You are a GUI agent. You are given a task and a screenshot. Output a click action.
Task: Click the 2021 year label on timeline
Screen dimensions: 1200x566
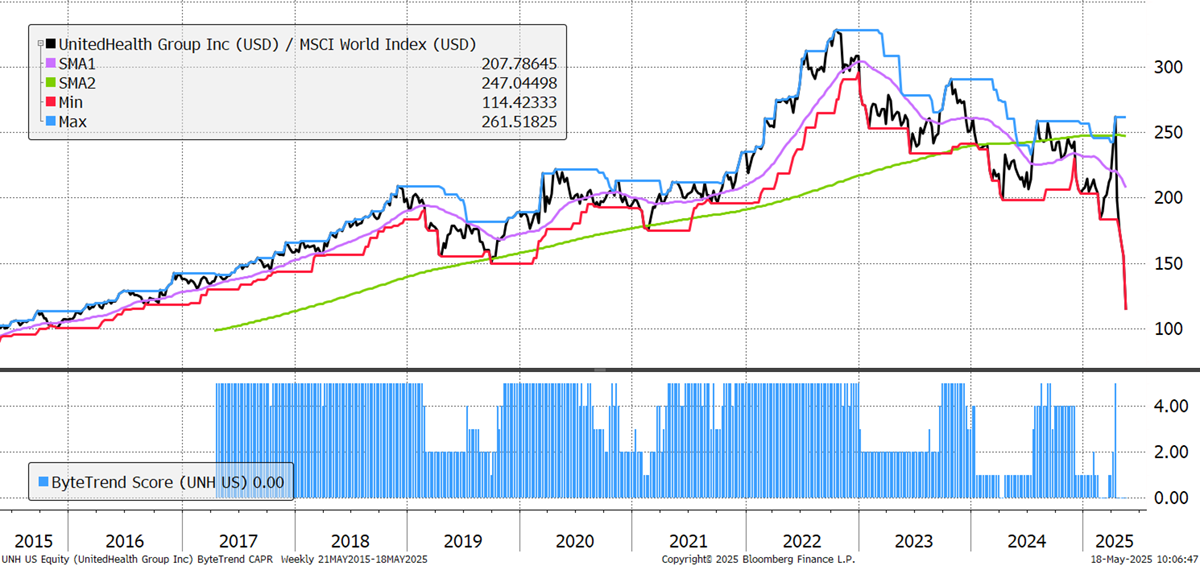click(x=687, y=540)
